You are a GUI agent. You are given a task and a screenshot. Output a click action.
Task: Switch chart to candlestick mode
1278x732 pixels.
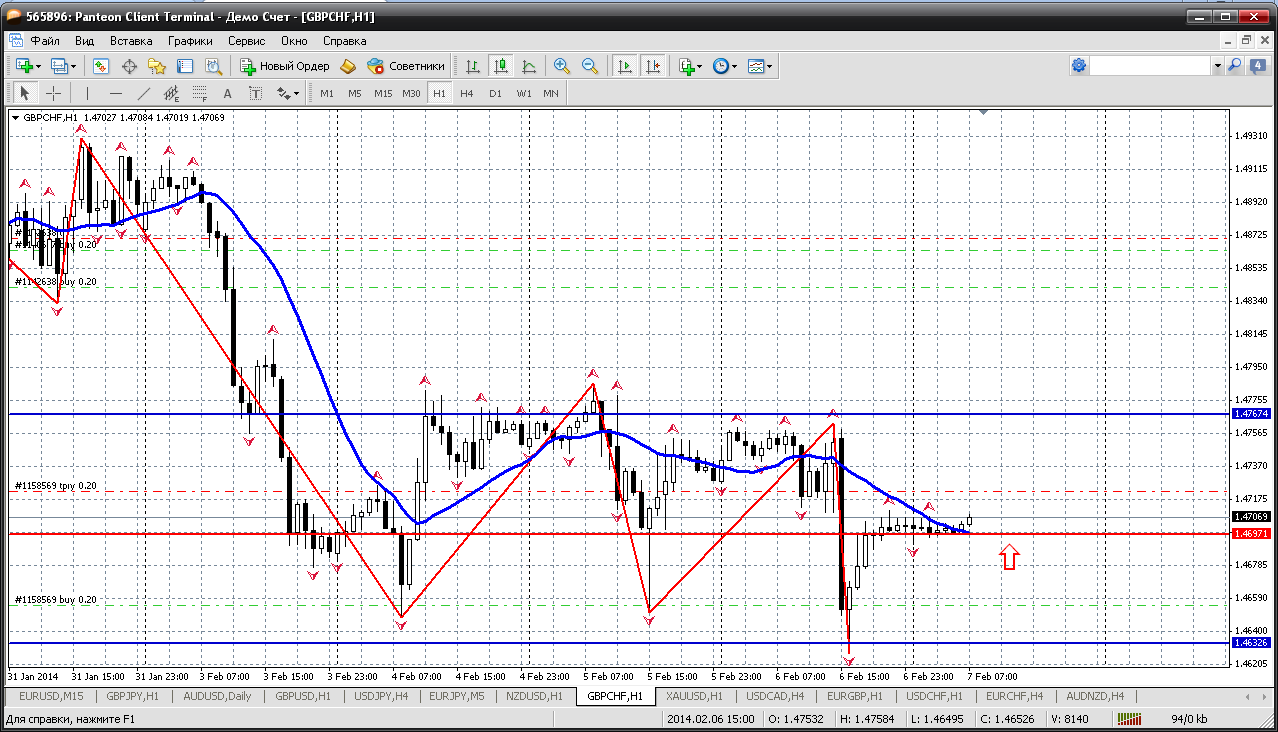point(501,66)
